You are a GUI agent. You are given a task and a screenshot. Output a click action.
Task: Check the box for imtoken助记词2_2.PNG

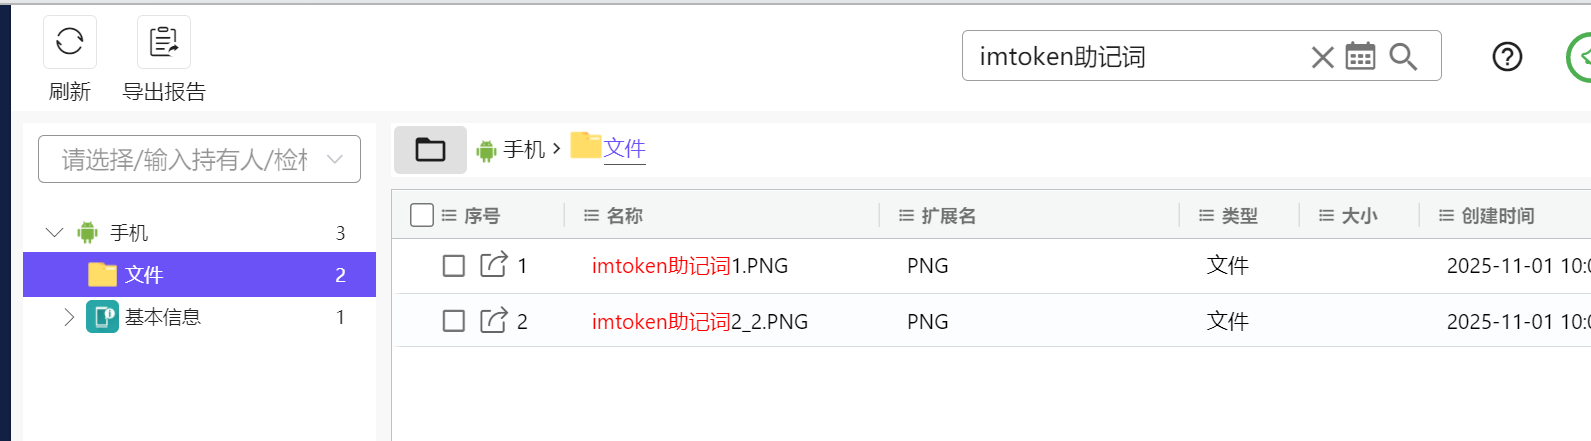[x=454, y=321]
